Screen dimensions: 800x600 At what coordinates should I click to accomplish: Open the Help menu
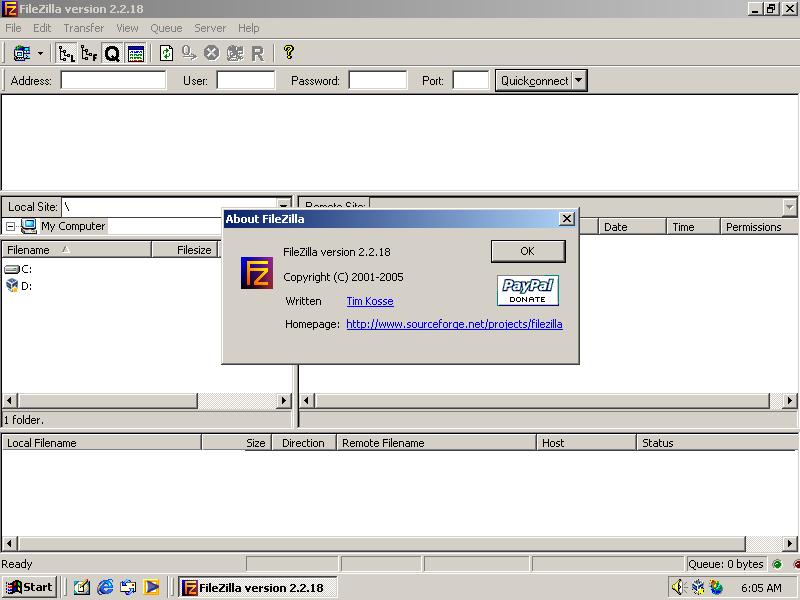click(x=248, y=28)
